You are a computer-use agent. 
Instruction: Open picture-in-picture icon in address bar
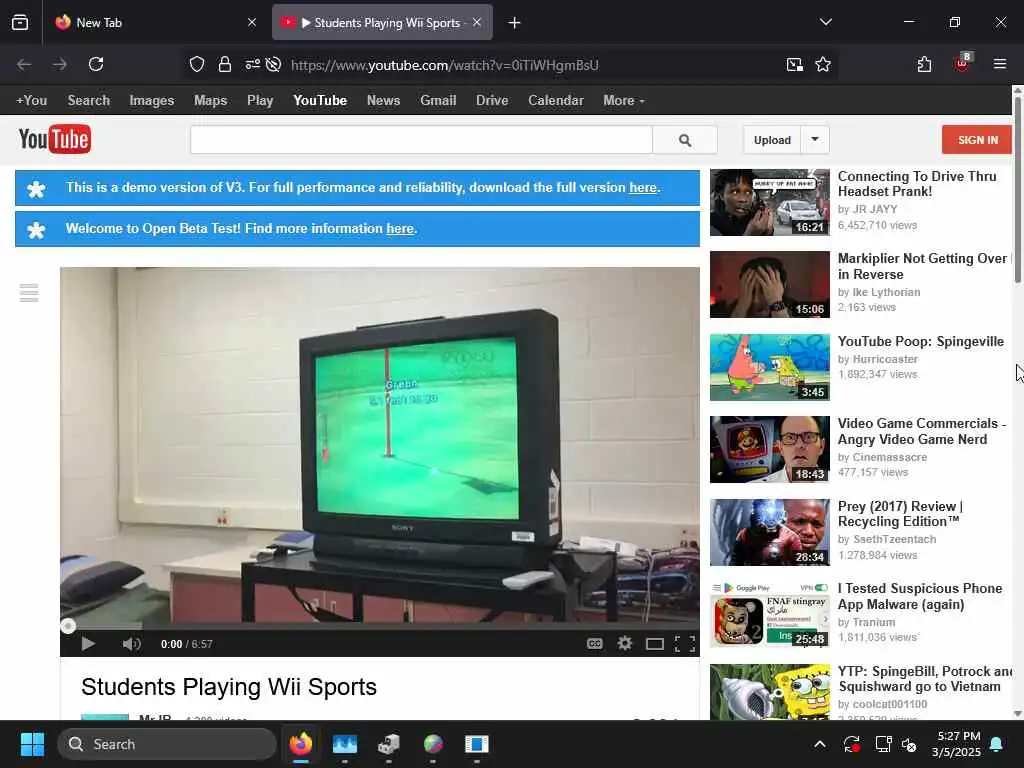coord(795,64)
